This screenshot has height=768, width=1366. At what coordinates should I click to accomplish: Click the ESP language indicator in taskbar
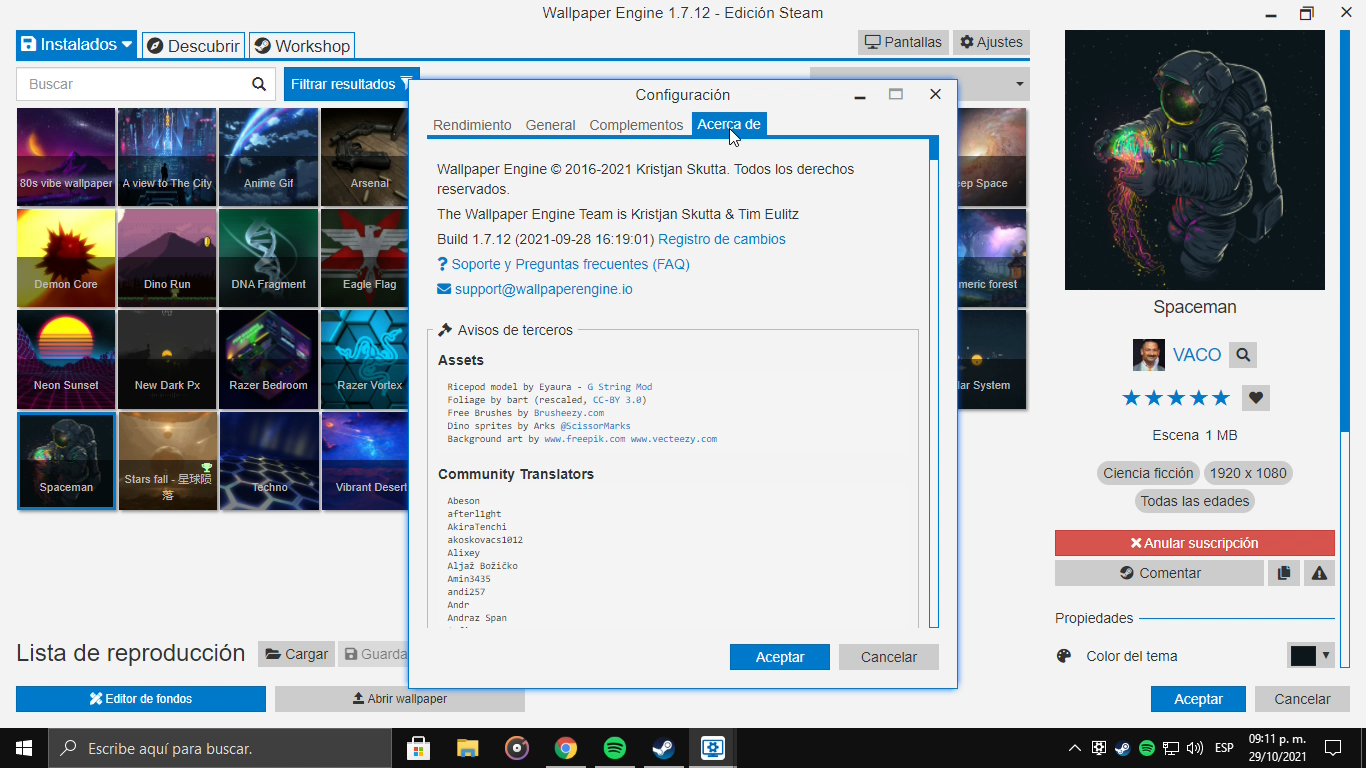click(1224, 748)
